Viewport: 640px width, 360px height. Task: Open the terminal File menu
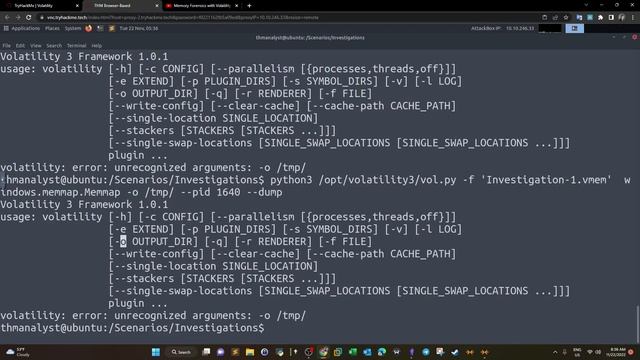pos(7,46)
